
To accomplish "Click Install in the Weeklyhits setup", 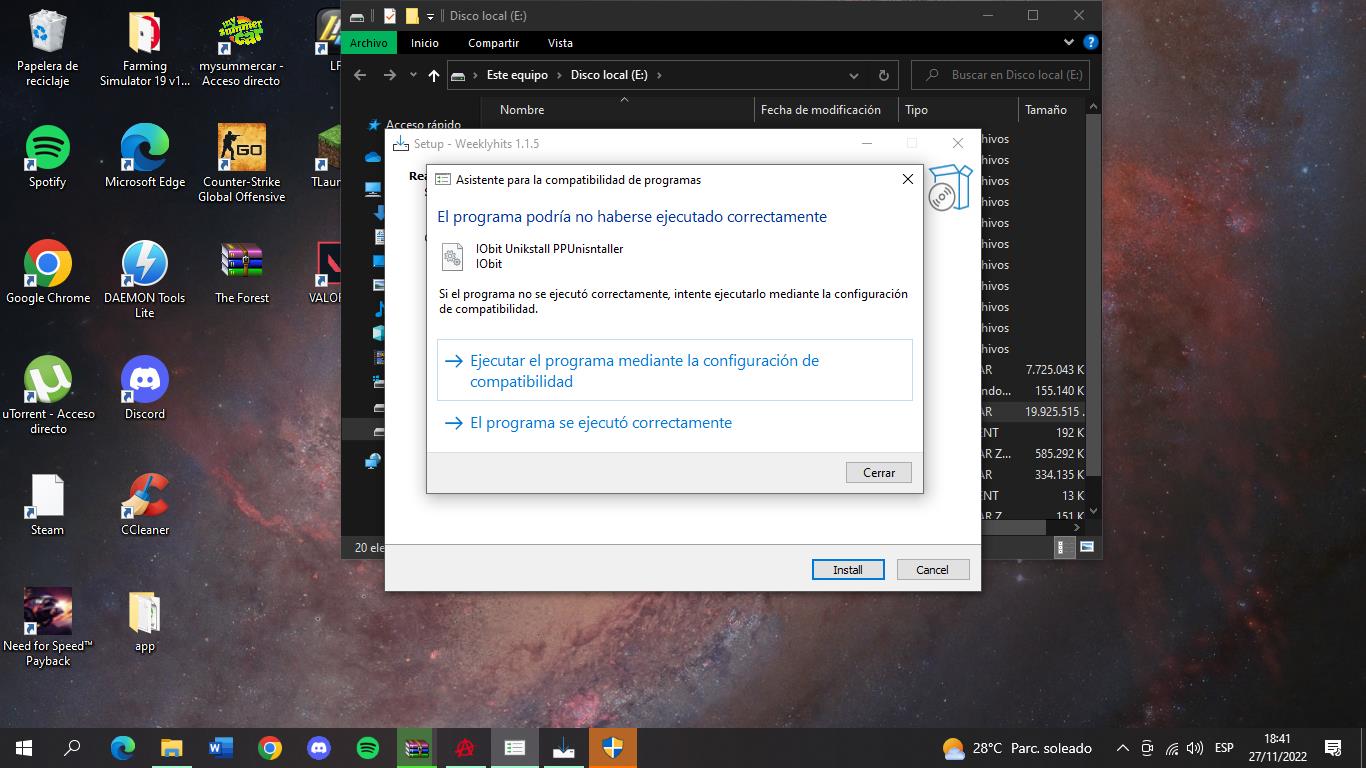I will [847, 569].
